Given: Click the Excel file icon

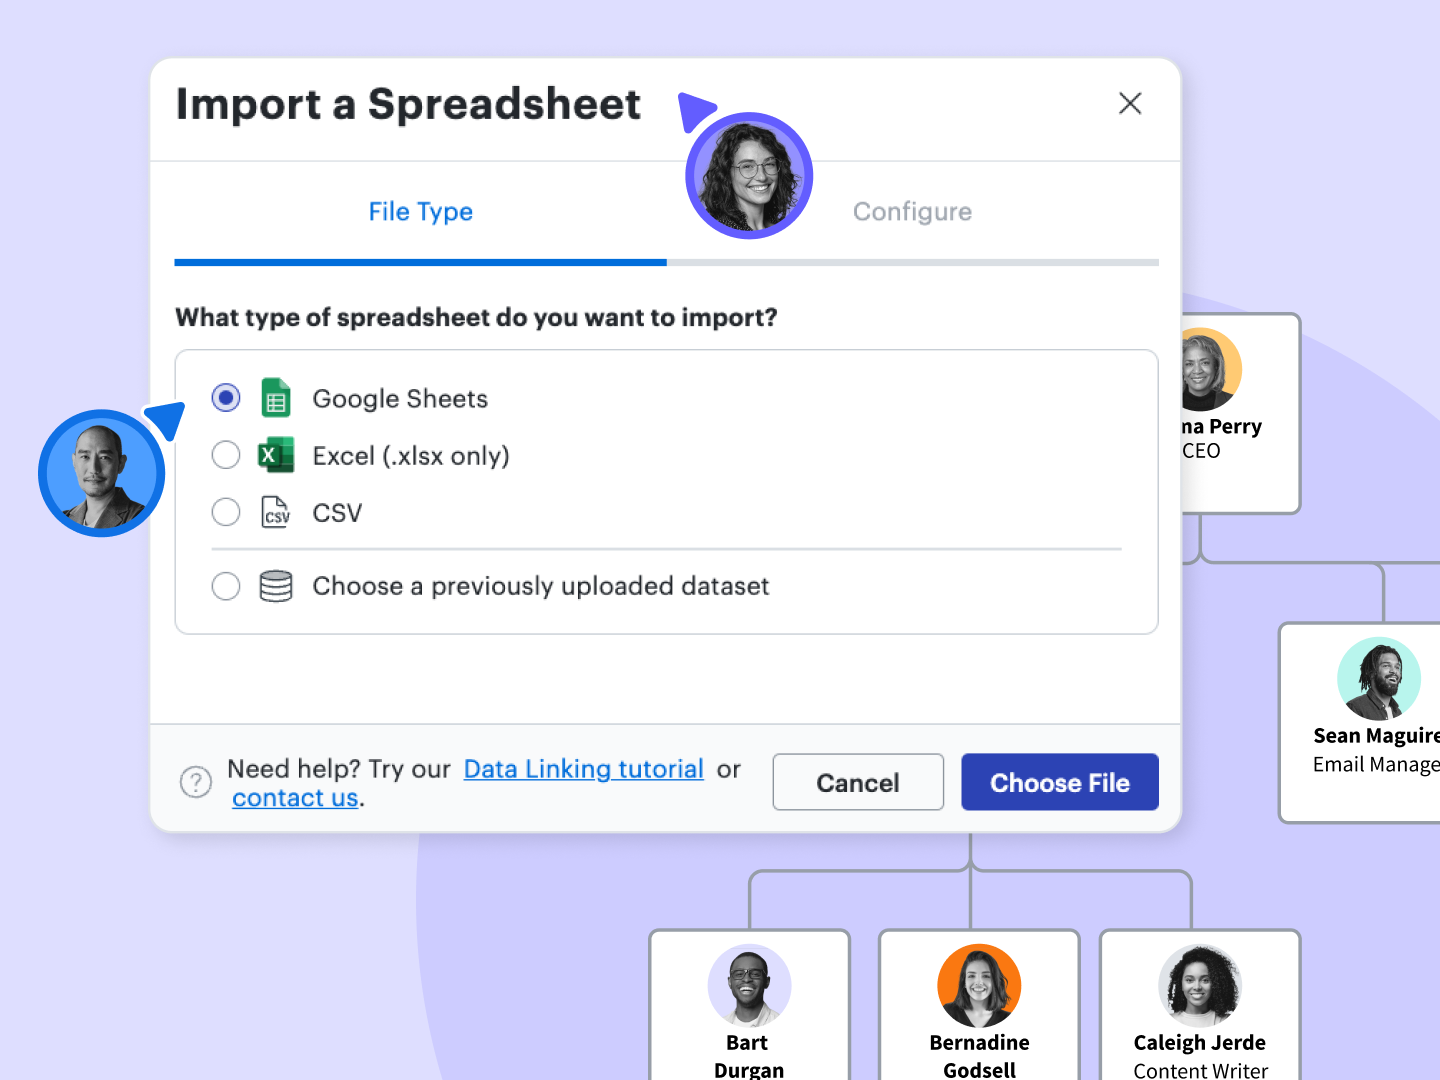Looking at the screenshot, I should 276,455.
